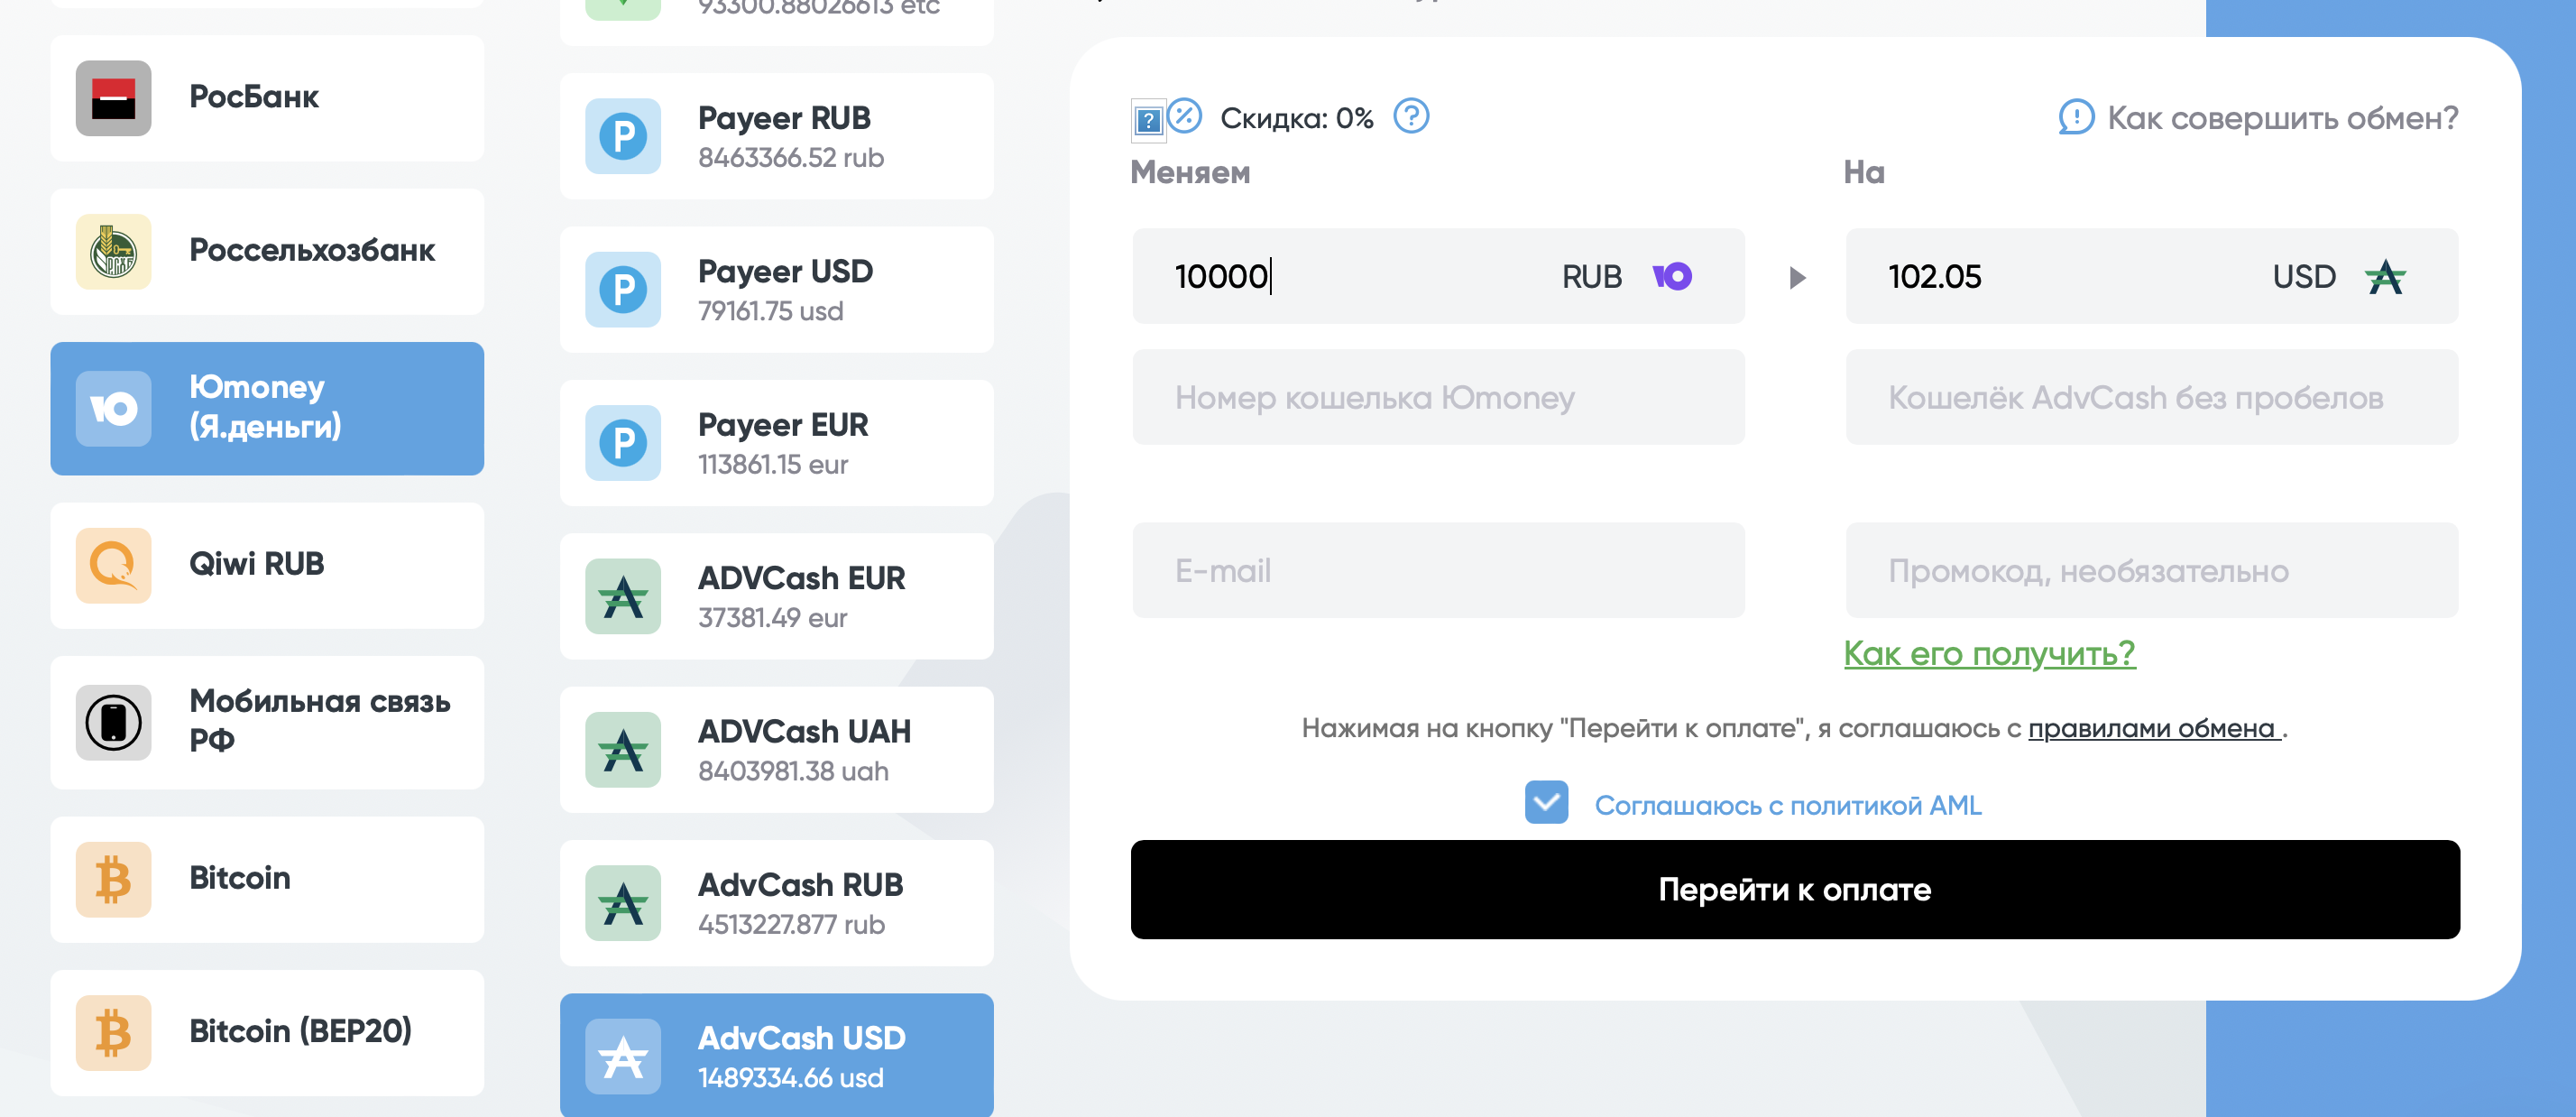Click the Юmoney (Я.деньги) icon in sidebar
The image size is (2576, 1117).
[x=114, y=408]
